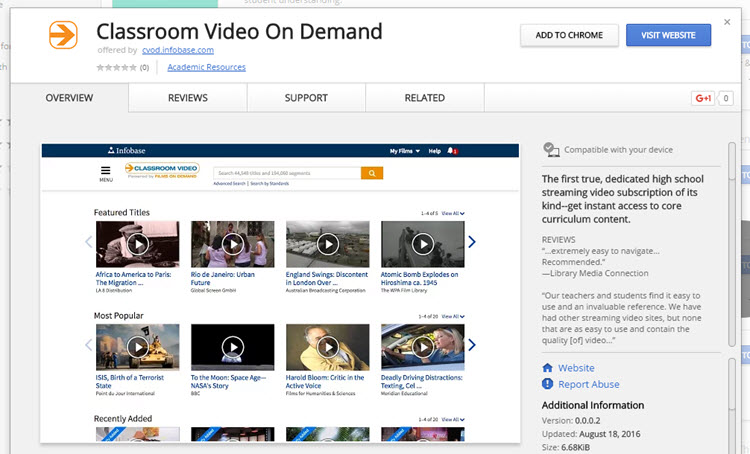This screenshot has height=454, width=750.
Task: Switch to the Overview tab
Action: pyautogui.click(x=69, y=98)
